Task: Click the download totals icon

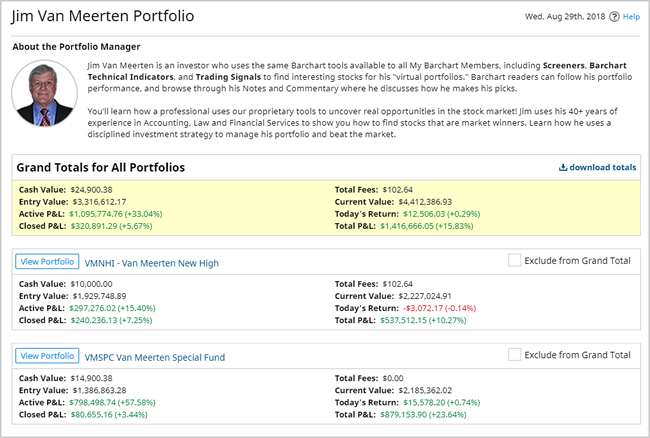Action: (563, 167)
